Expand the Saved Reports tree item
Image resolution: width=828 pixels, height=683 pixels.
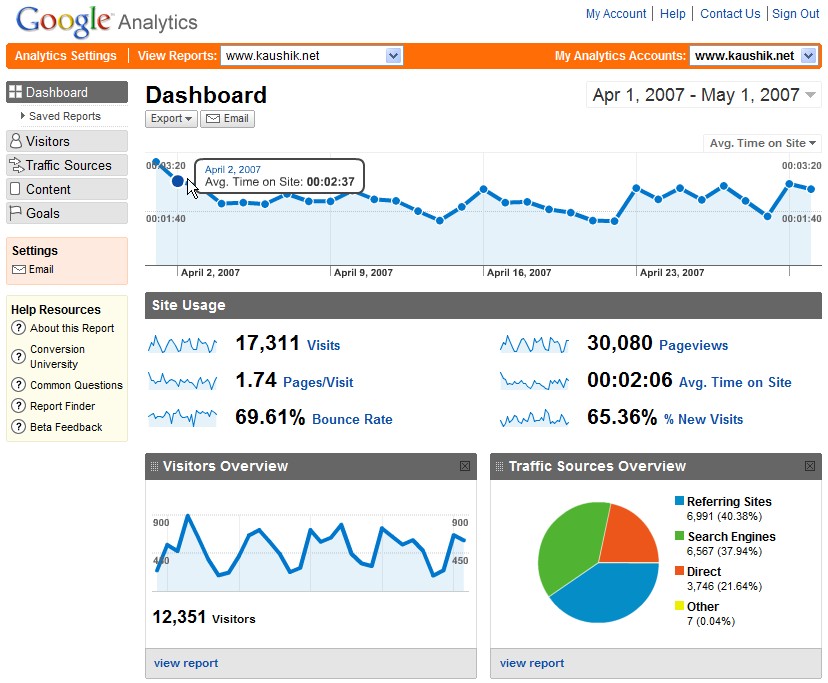pos(21,117)
